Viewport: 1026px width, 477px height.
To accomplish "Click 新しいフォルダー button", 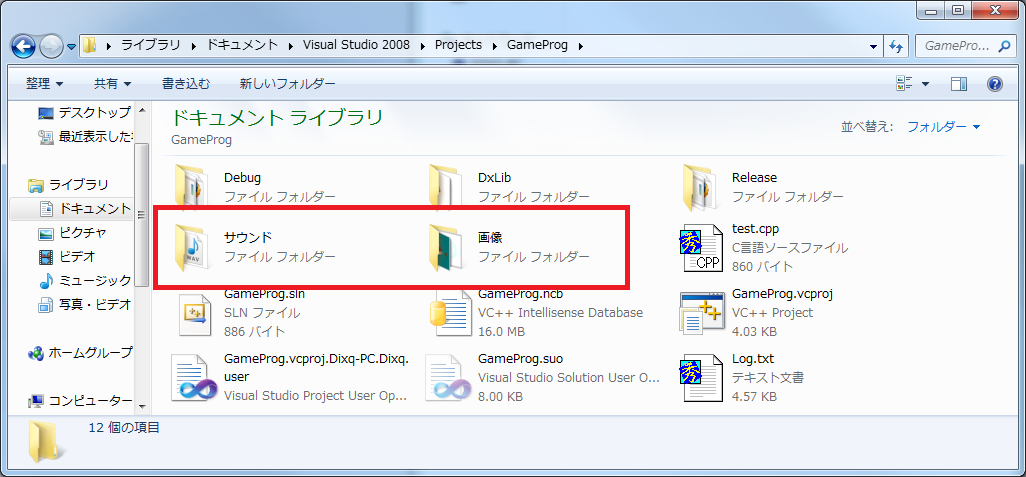I will (287, 84).
